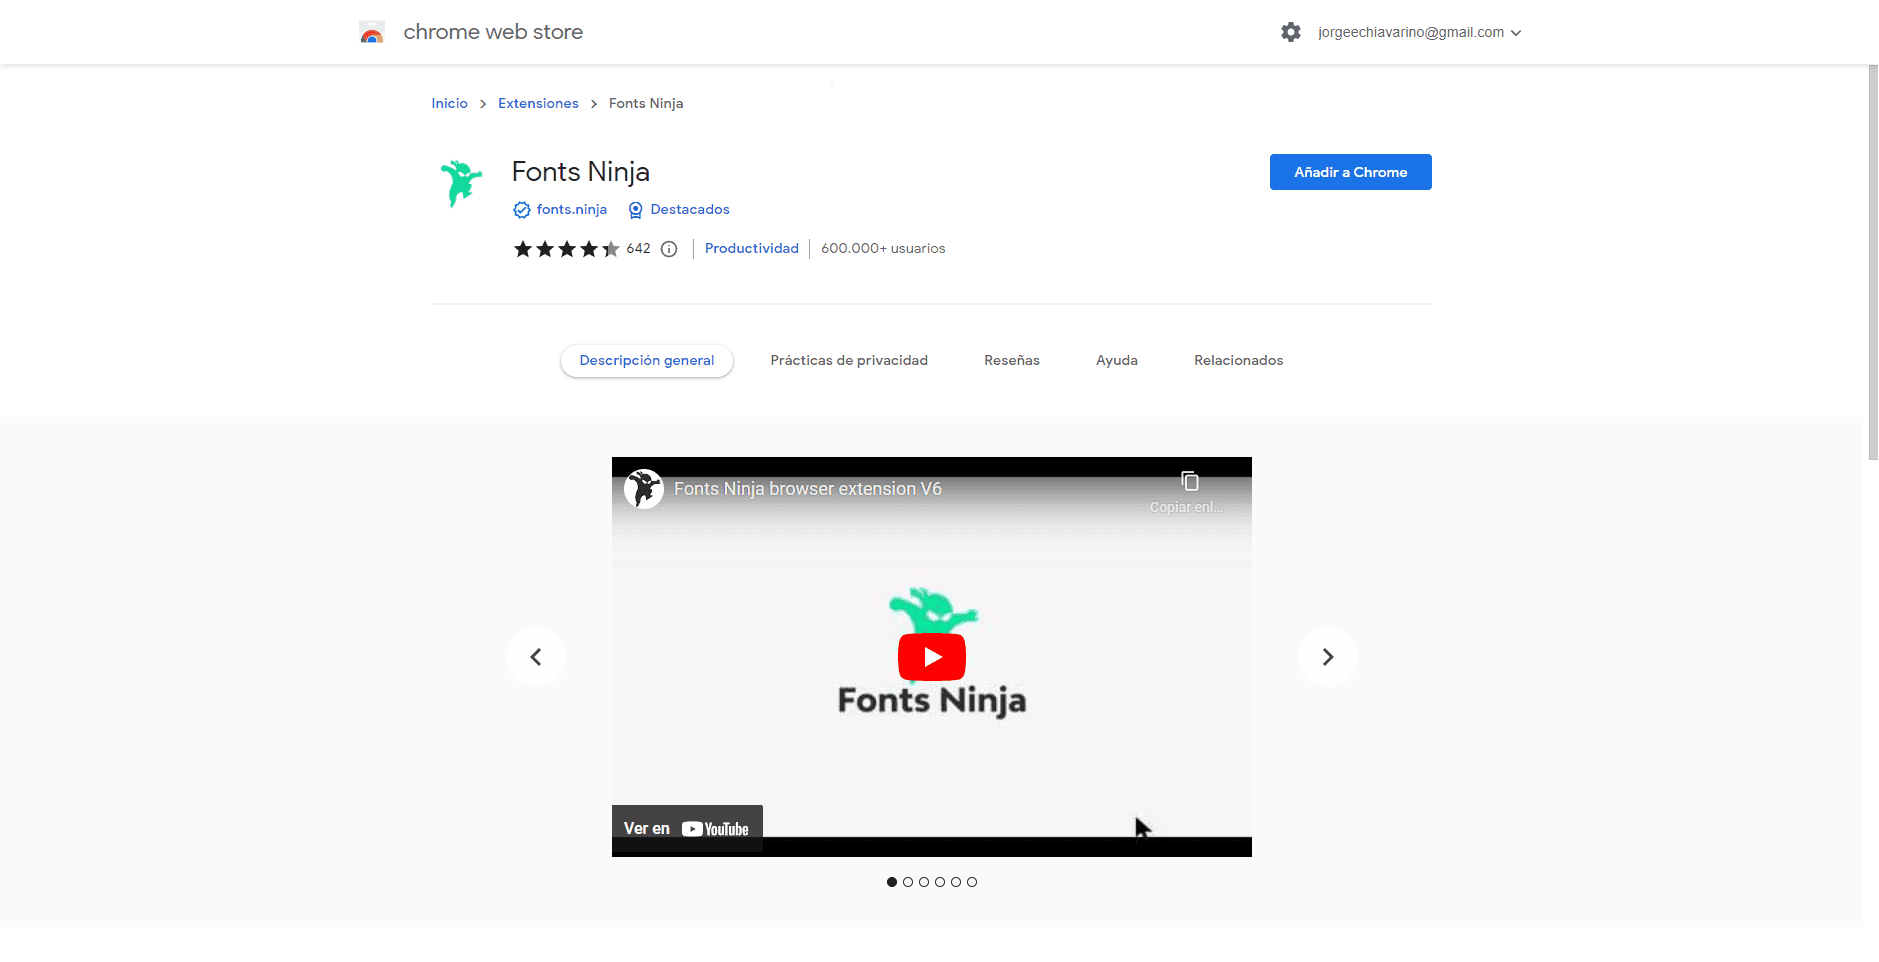Click Ver en YouTube button
Screen dimensions: 1879x962
coord(687,829)
